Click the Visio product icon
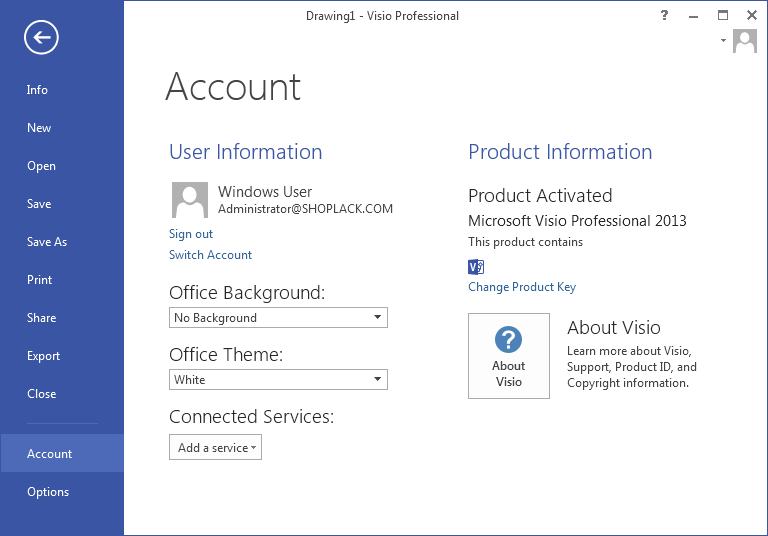 coord(476,267)
